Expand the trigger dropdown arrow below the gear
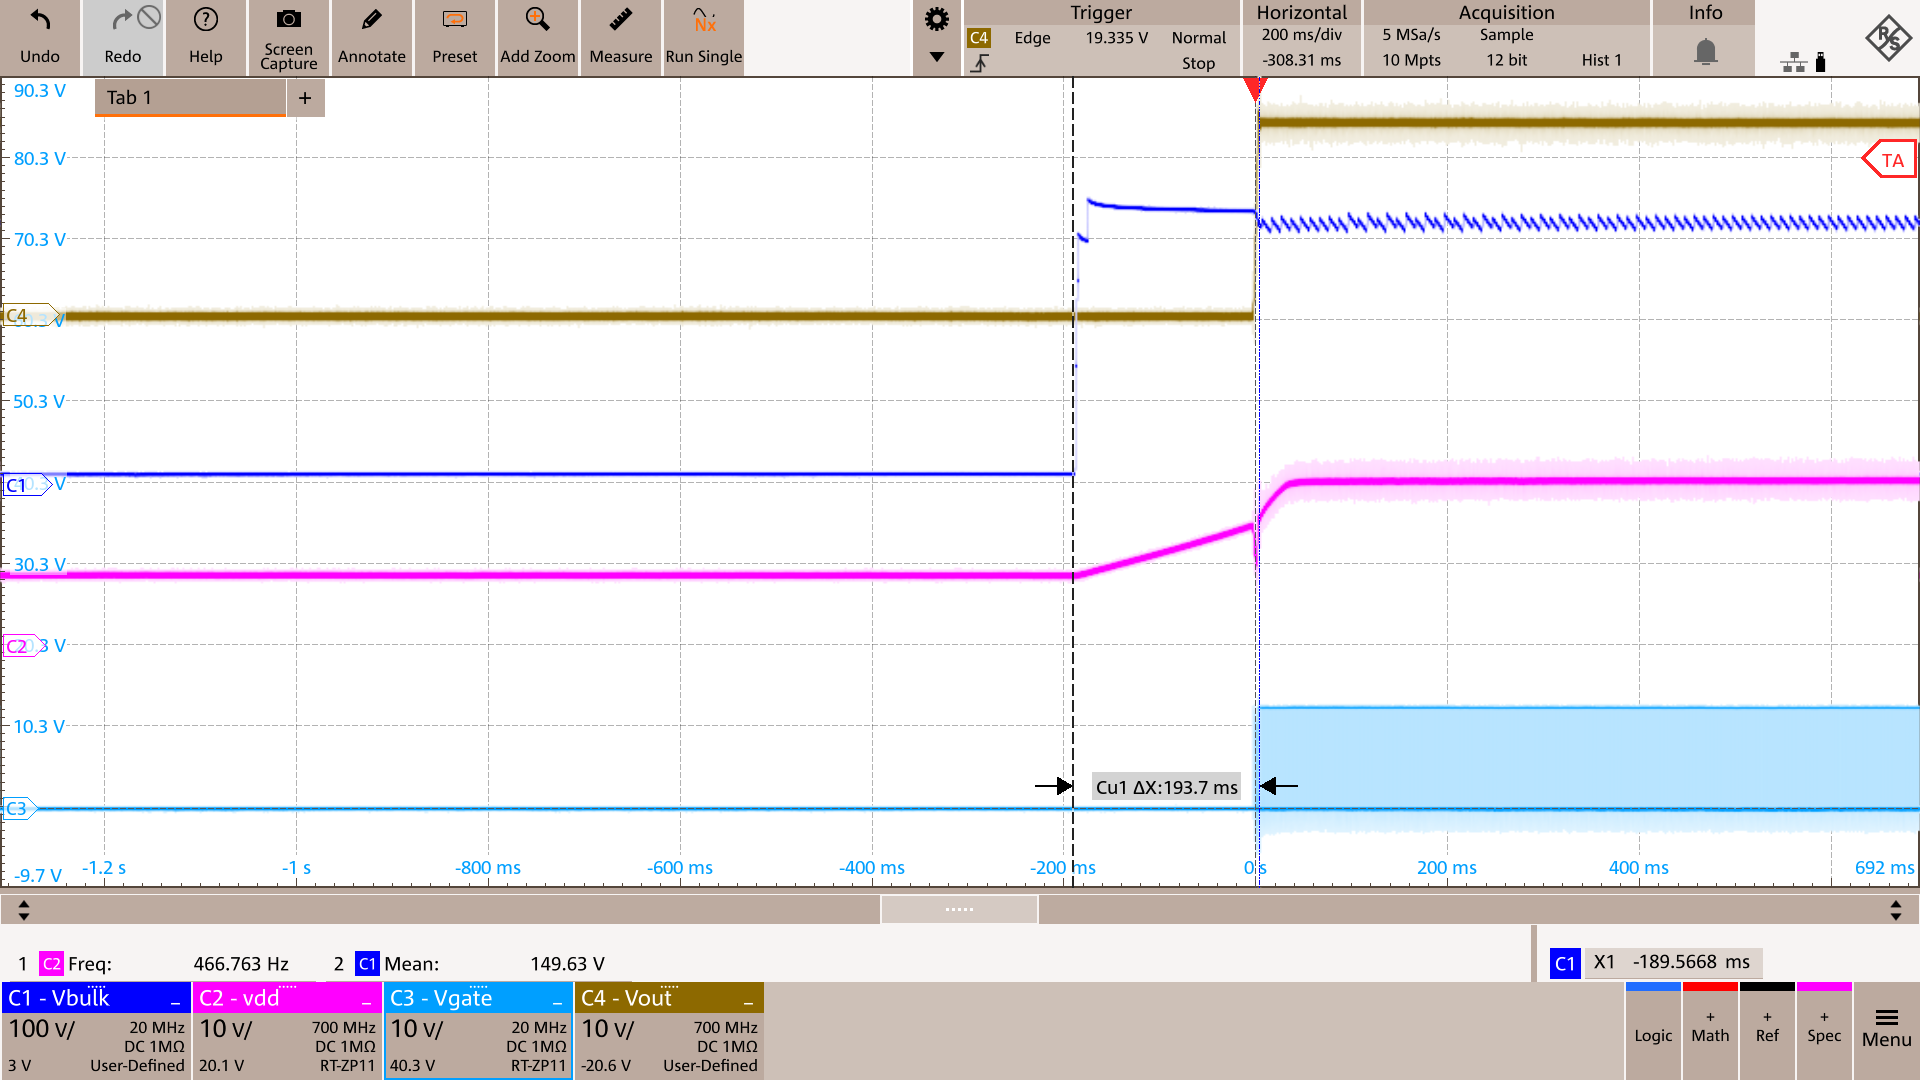1920x1080 pixels. coord(936,58)
